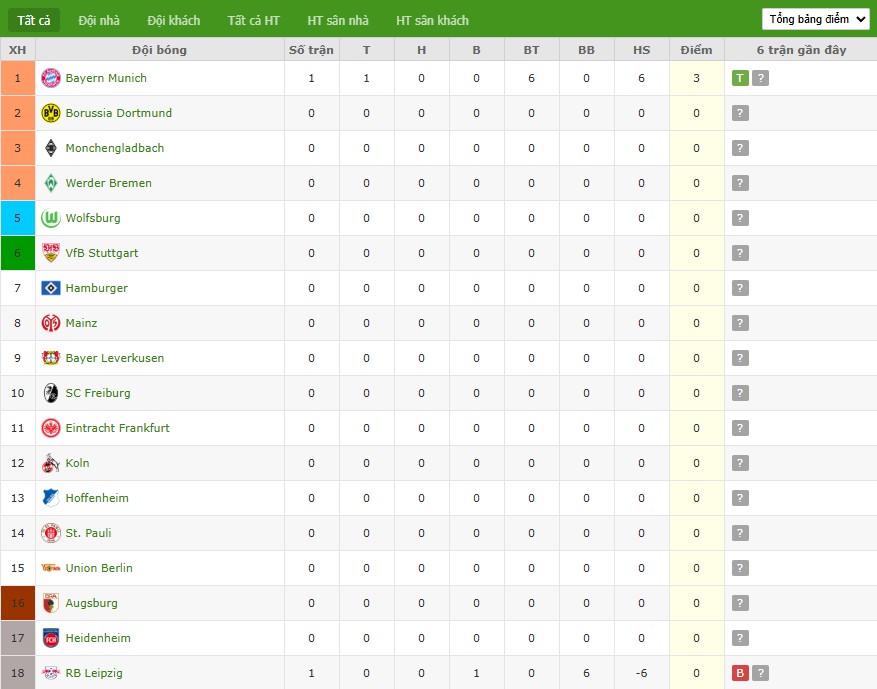Viewport: 877px width, 689px height.
Task: Select the Đội khách tab
Action: click(173, 20)
